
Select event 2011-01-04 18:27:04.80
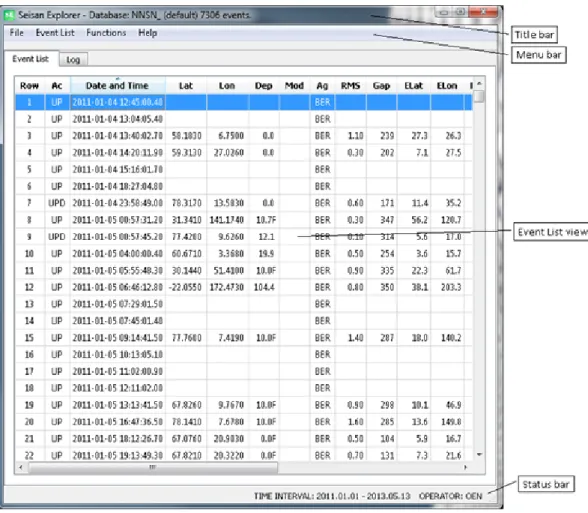[244, 186]
